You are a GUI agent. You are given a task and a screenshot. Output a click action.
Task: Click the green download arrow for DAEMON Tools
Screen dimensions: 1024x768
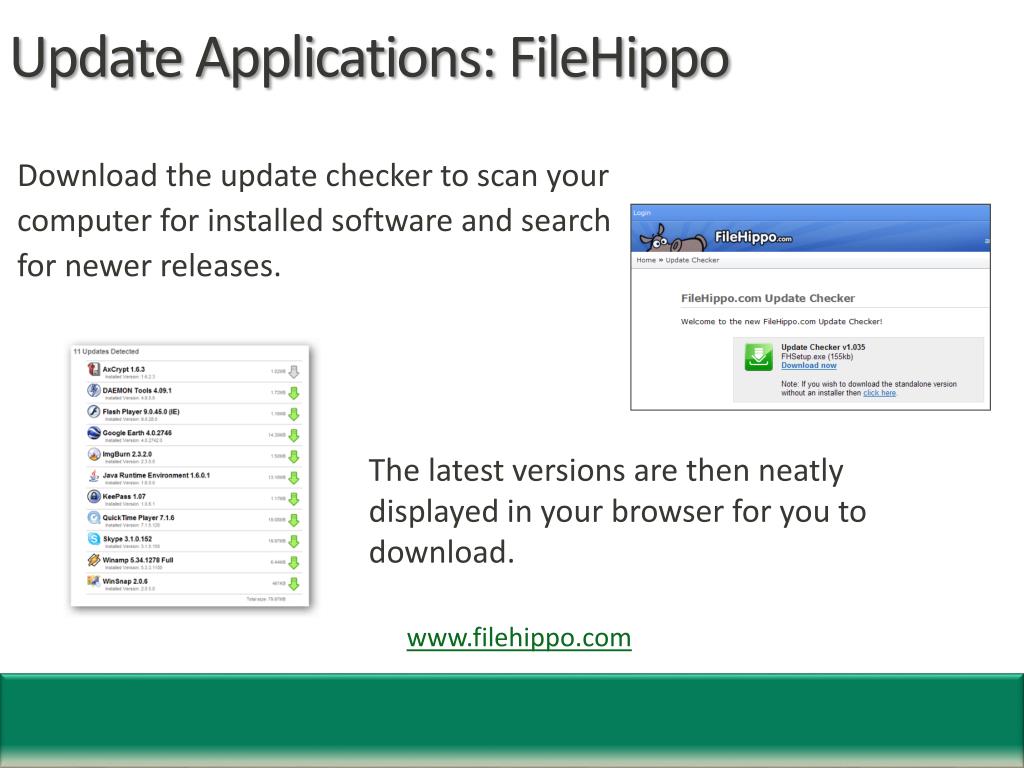pos(294,393)
